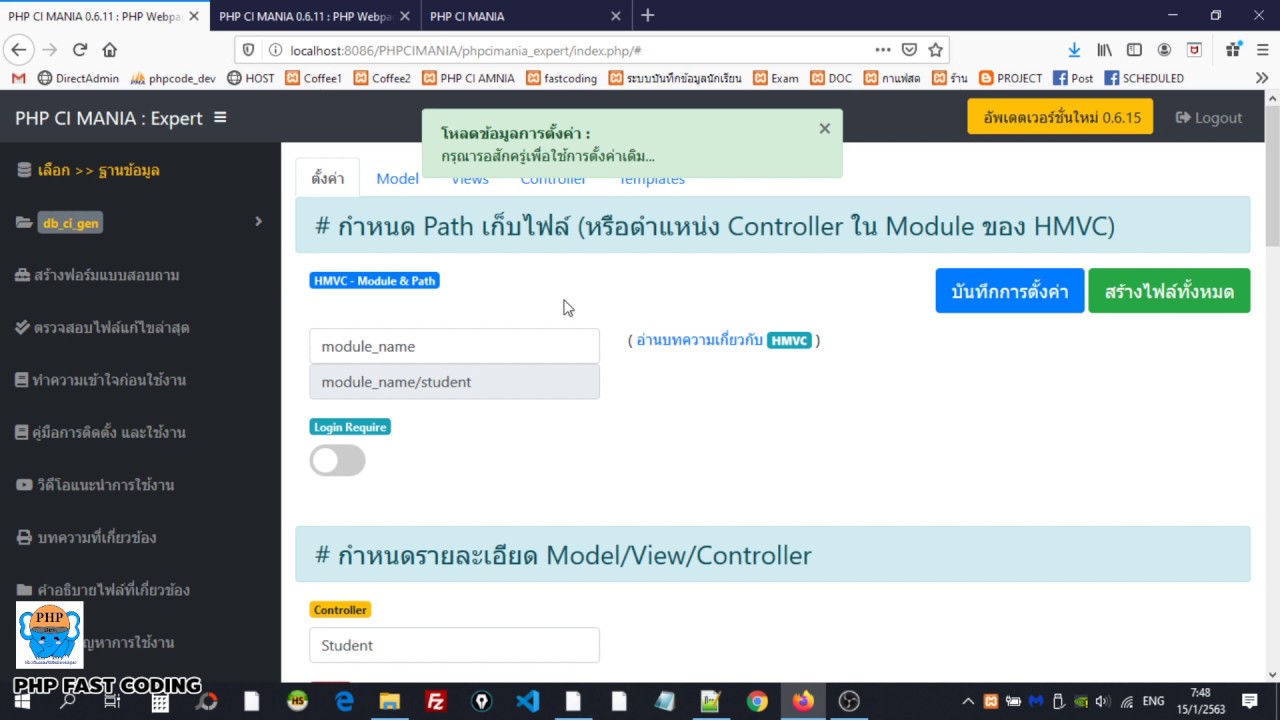Open the Firefox library icon

pyautogui.click(x=1104, y=50)
